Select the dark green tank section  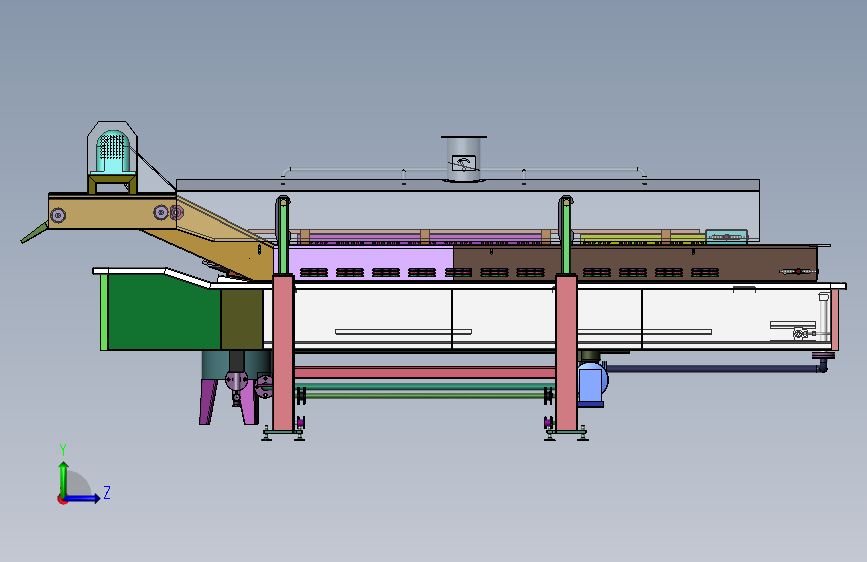pyautogui.click(x=163, y=311)
